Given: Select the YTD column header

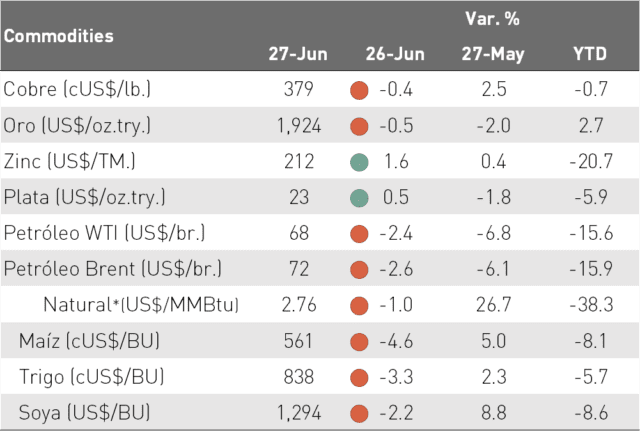Looking at the screenshot, I should [590, 54].
